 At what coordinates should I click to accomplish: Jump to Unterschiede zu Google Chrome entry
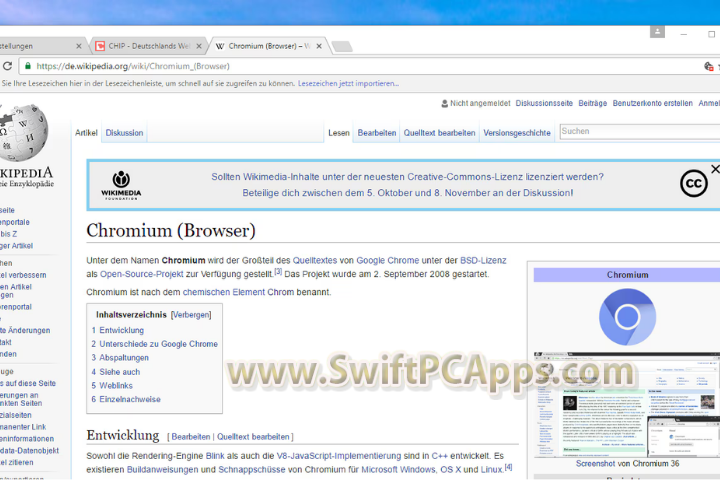[x=154, y=344]
